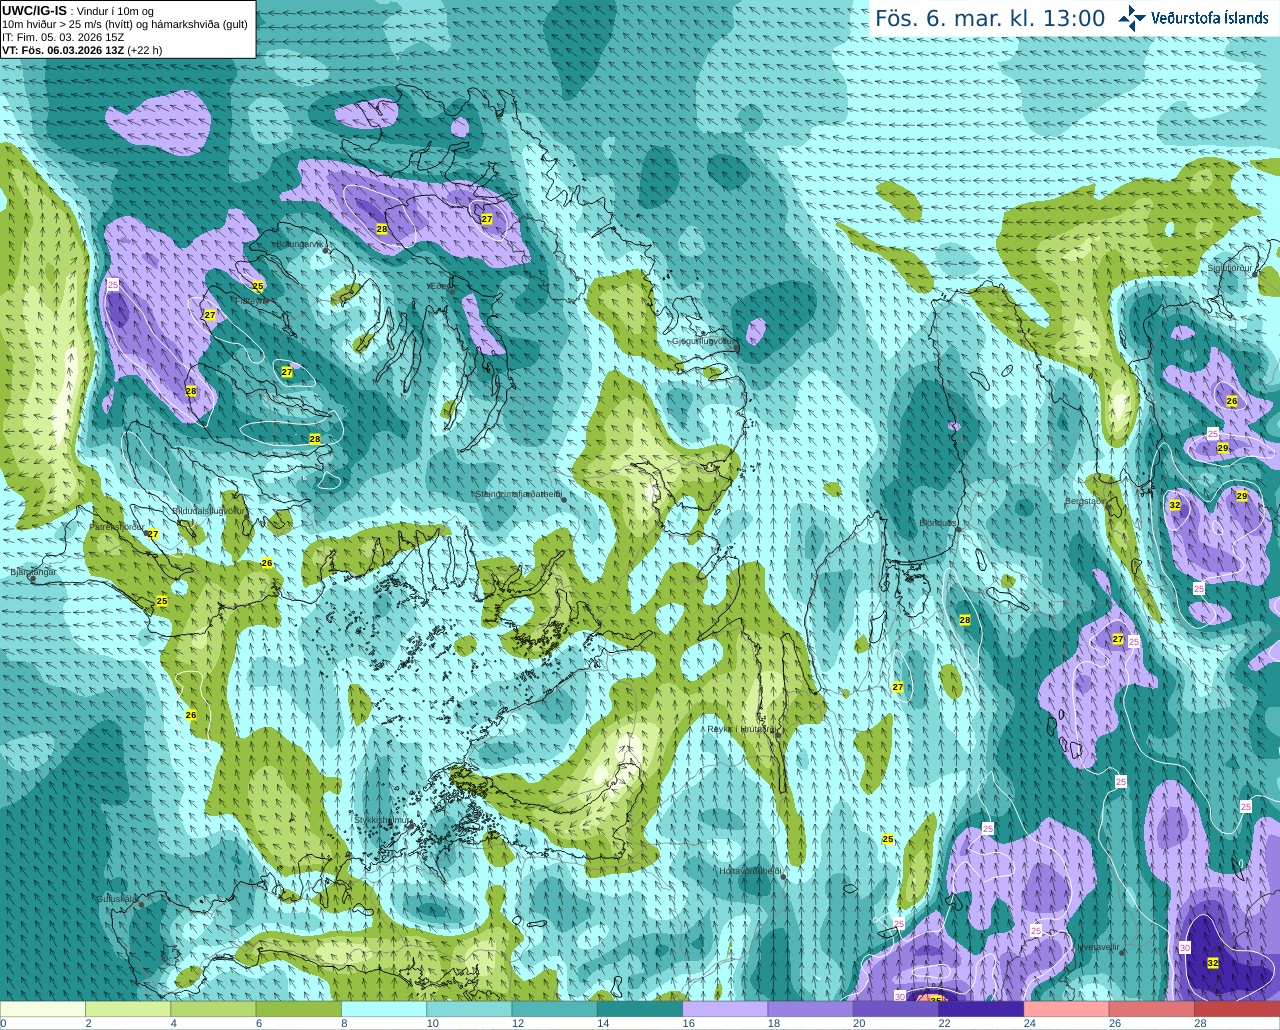
Task: Select the red above-28 m/s legend swatch
Action: (x=1237, y=1009)
